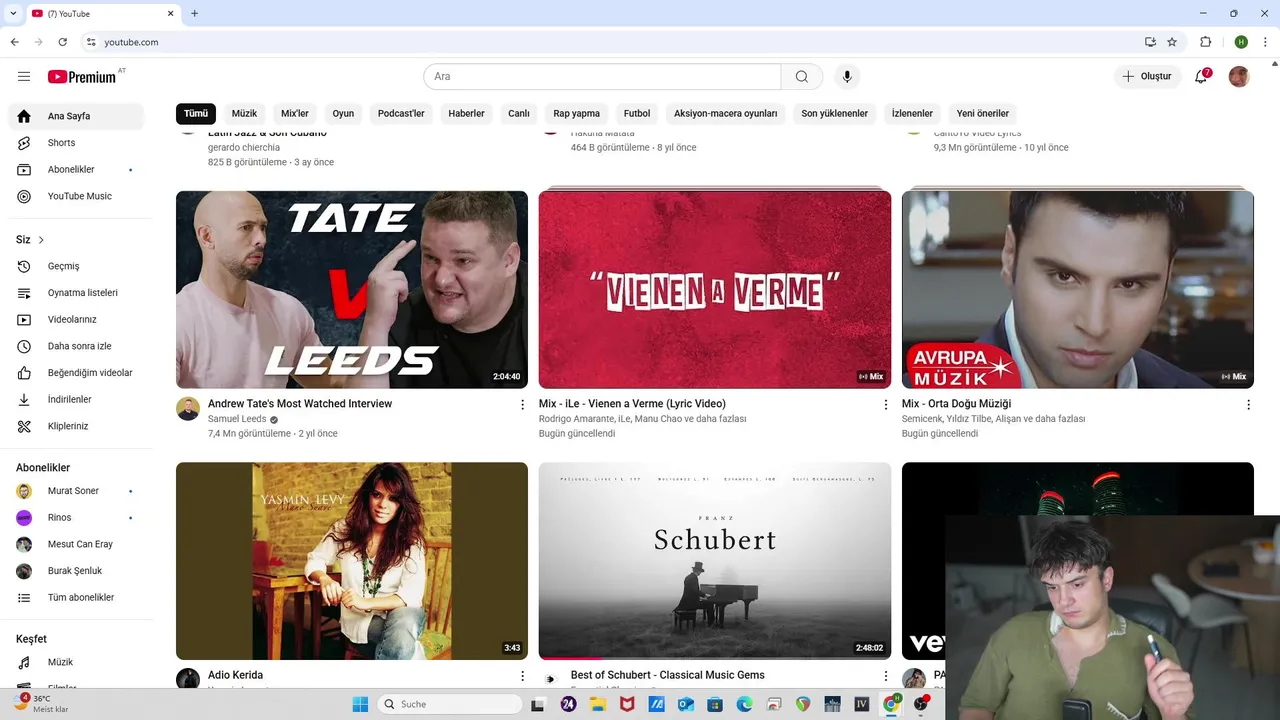Viewport: 1280px width, 720px height.
Task: Open Chrome three-dot menu
Action: 1266,42
